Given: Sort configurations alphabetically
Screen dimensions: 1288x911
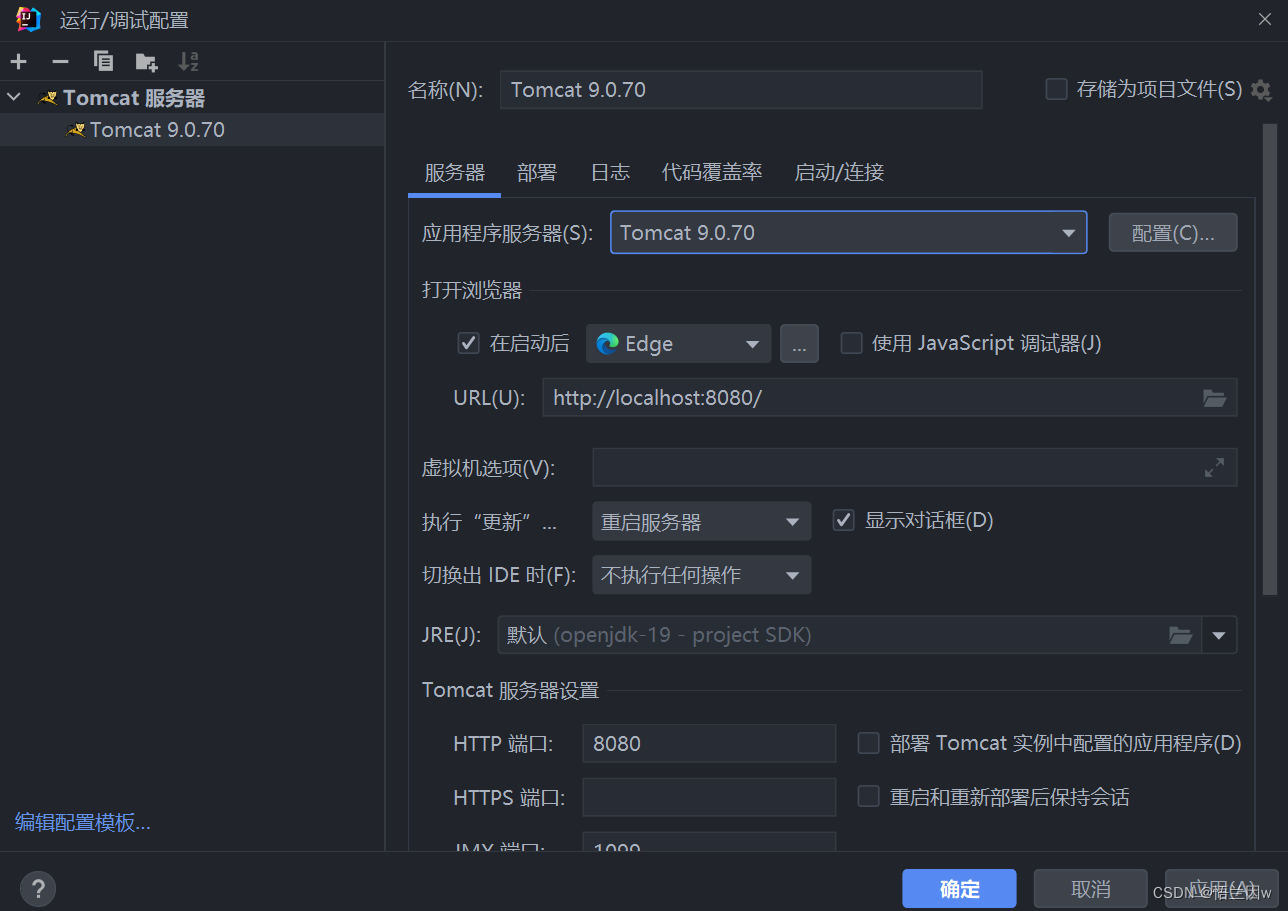Looking at the screenshot, I should point(188,62).
